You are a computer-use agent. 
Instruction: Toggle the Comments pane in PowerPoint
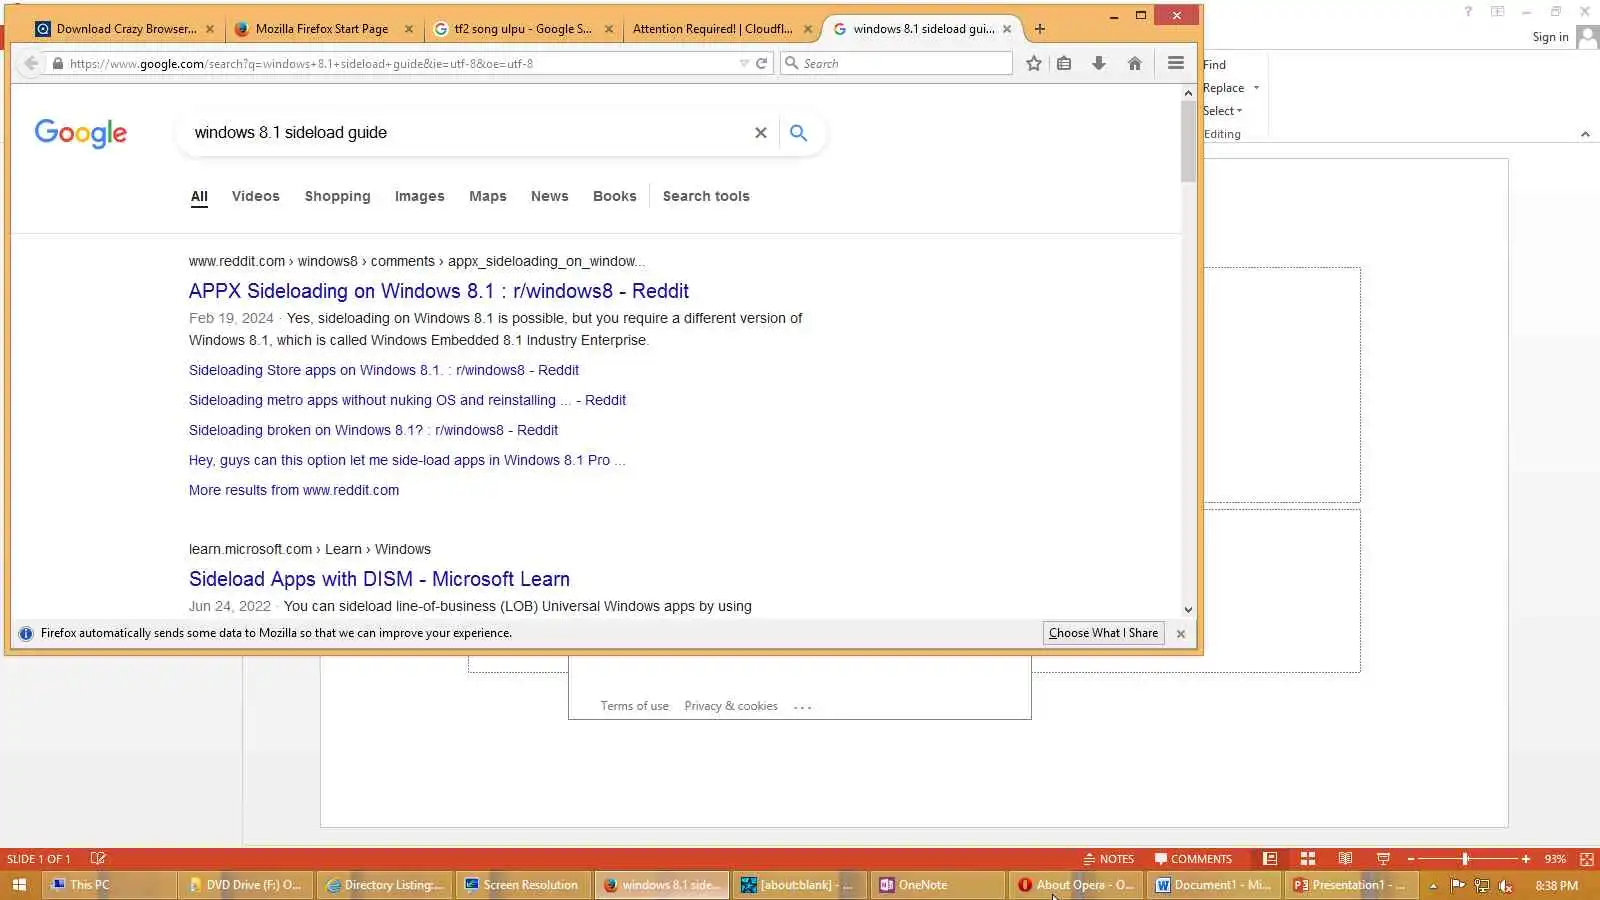pos(1193,859)
